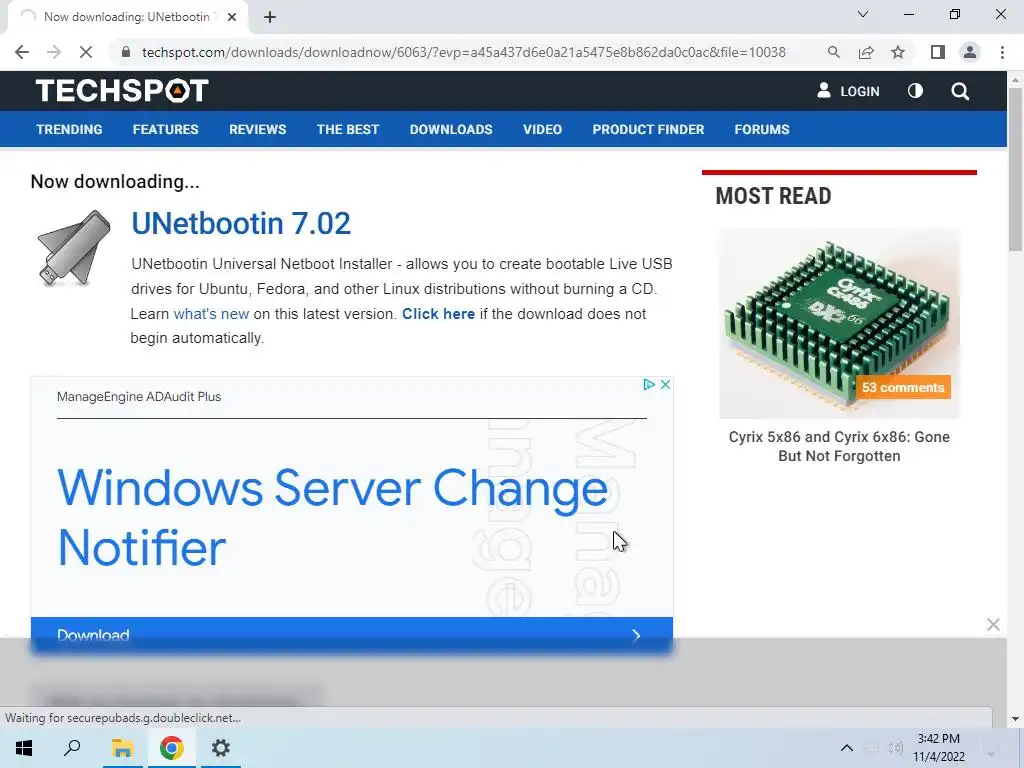Image resolution: width=1024 pixels, height=768 pixels.
Task: Share this page via the share icon
Action: [x=866, y=52]
